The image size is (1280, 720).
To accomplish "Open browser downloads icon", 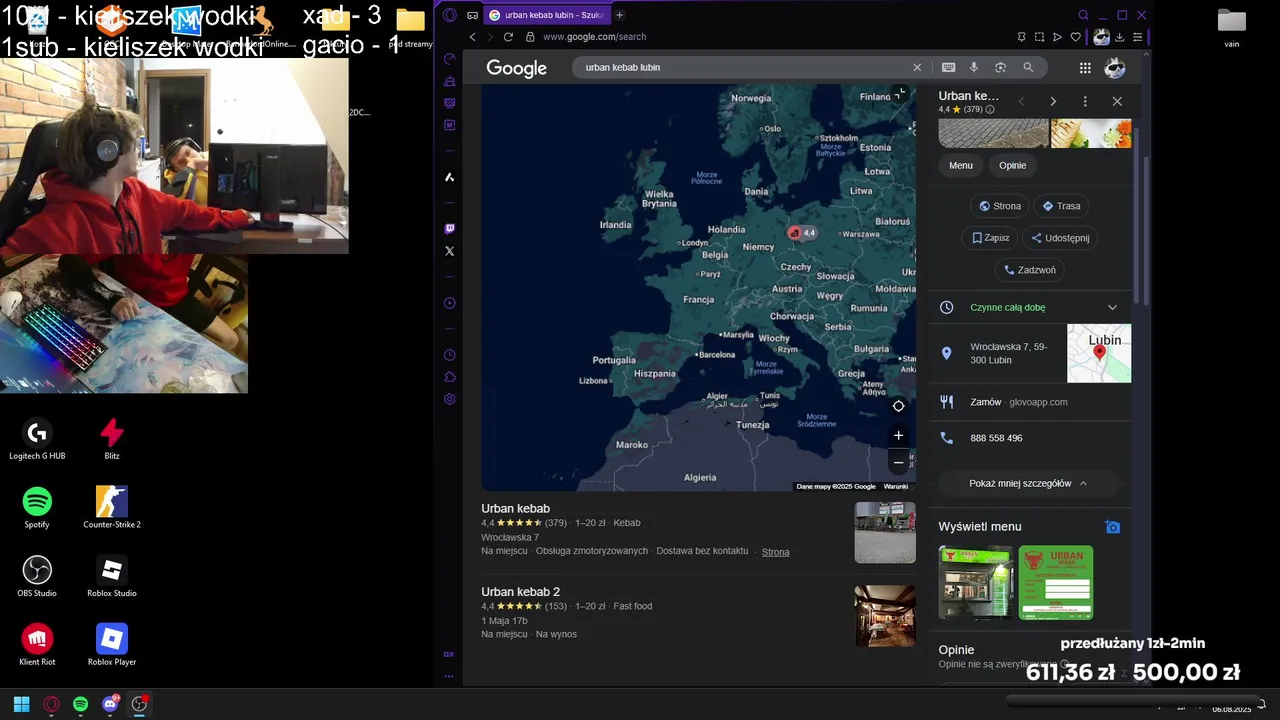I will [x=1119, y=37].
